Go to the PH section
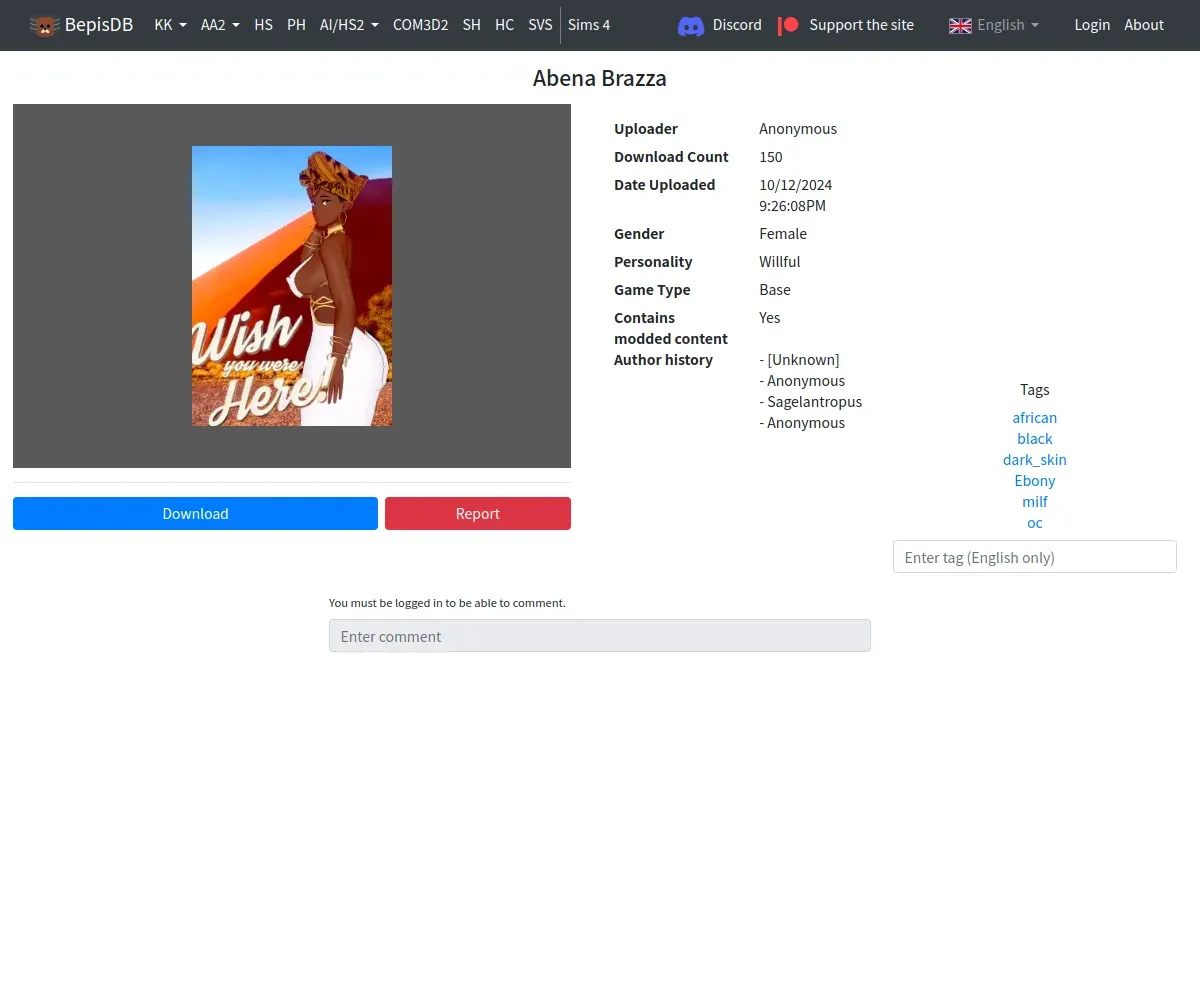Viewport: 1200px width, 1000px height. pyautogui.click(x=296, y=25)
